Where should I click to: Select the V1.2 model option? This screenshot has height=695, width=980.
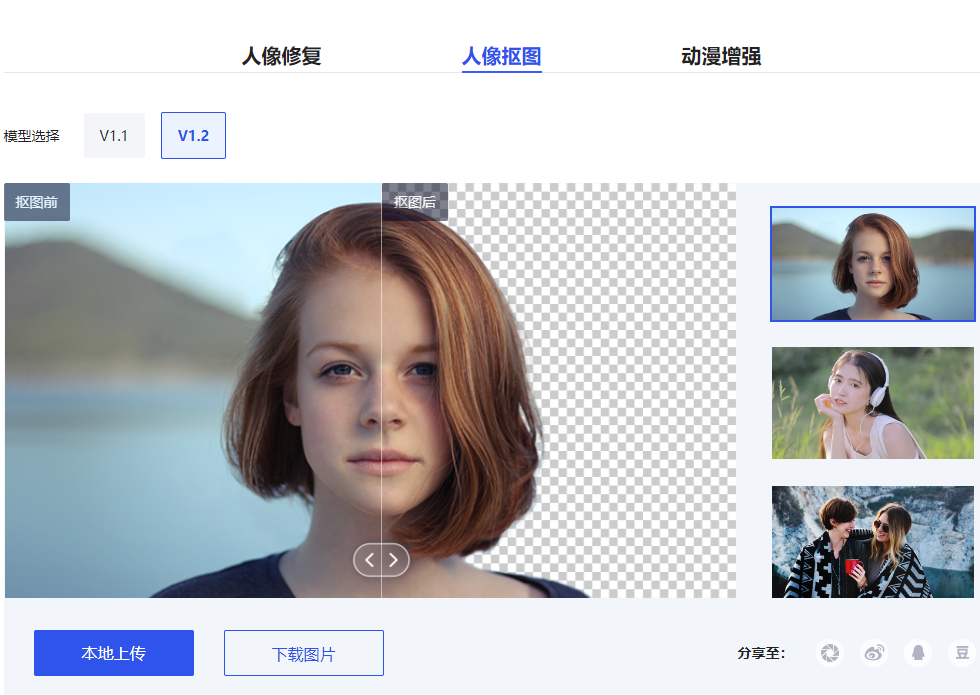pos(193,136)
